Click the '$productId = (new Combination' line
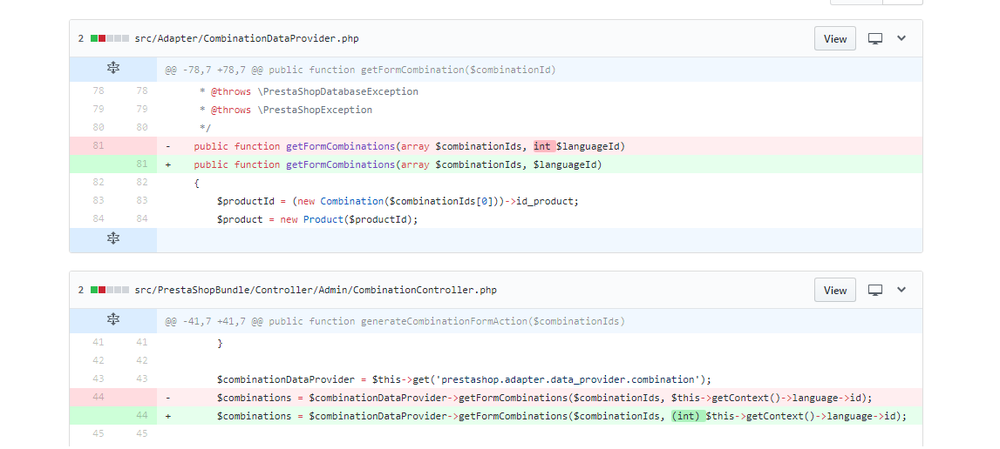The height and width of the screenshot is (449, 1000). pyautogui.click(x=398, y=201)
